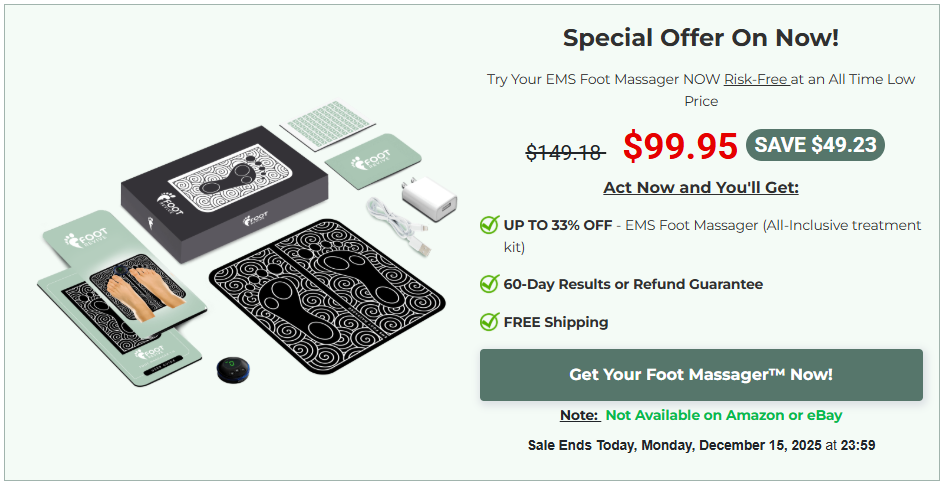
Task: Click the red $99.95 sale price
Action: (x=680, y=146)
